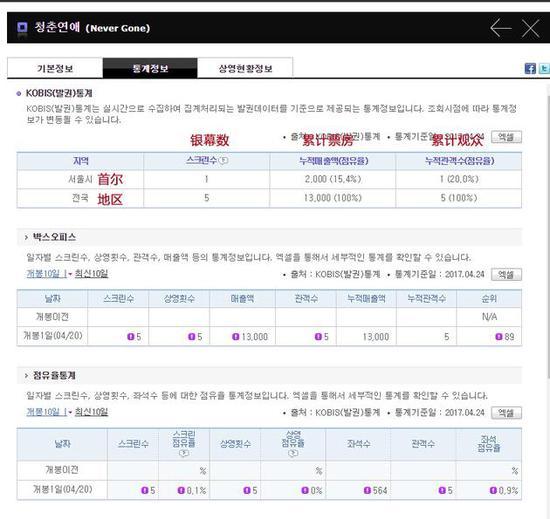
Task: Click info icon beside 0.1% screen share
Action: [181, 490]
